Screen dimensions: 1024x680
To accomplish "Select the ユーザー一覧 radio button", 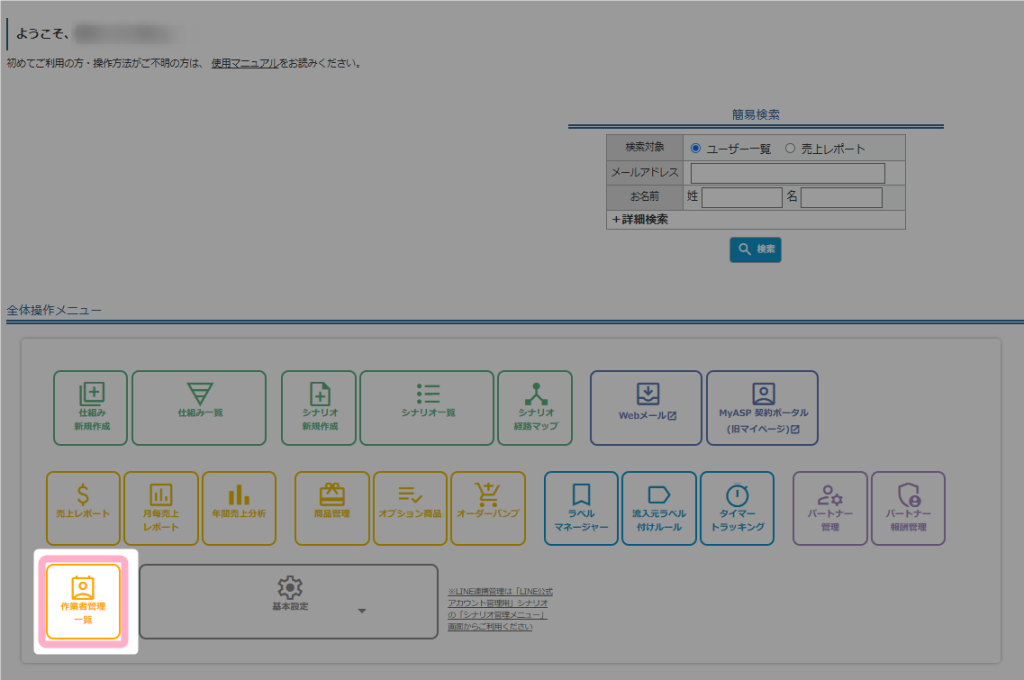I will (696, 148).
